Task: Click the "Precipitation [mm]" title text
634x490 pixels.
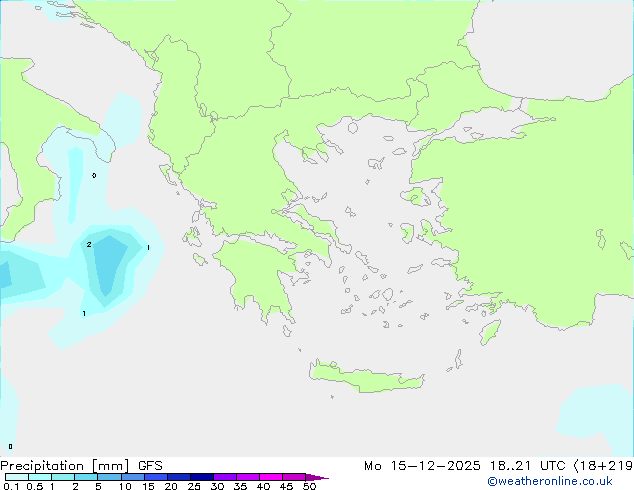Action: coord(65,466)
